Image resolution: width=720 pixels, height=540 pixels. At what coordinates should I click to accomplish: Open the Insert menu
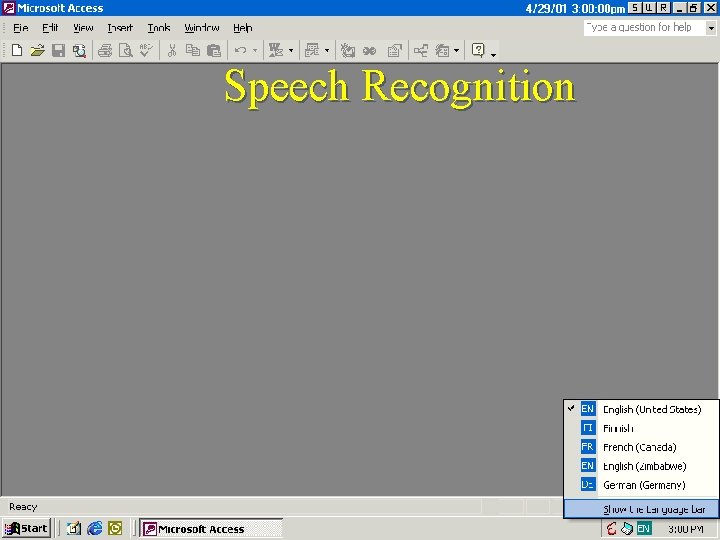(x=120, y=28)
